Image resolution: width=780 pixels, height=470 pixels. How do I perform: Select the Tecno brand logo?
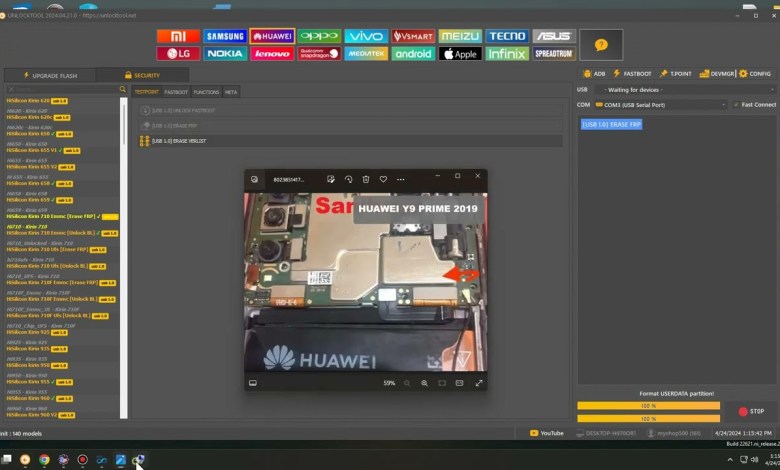click(x=507, y=36)
